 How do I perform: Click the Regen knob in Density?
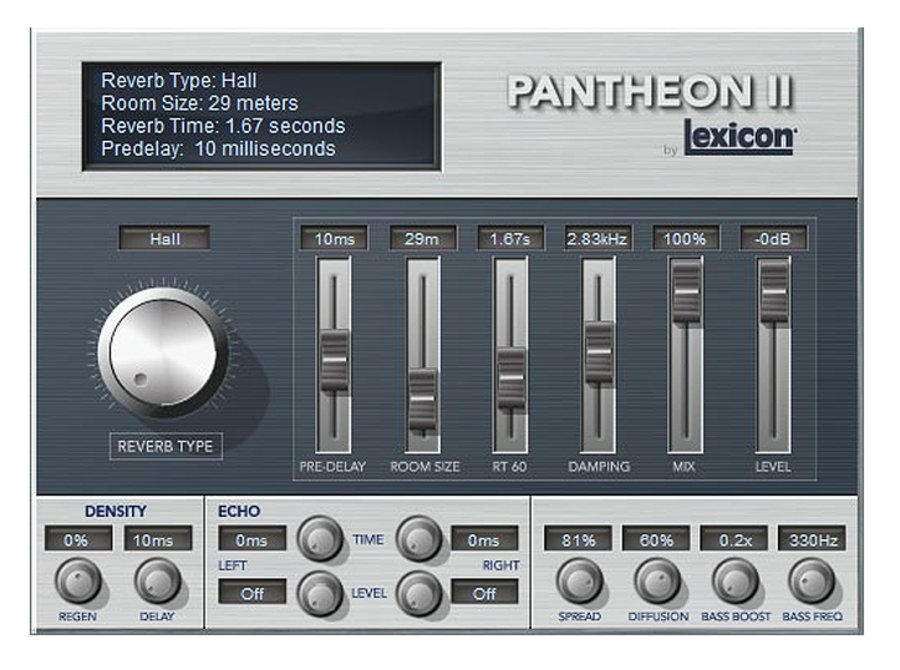tap(78, 581)
